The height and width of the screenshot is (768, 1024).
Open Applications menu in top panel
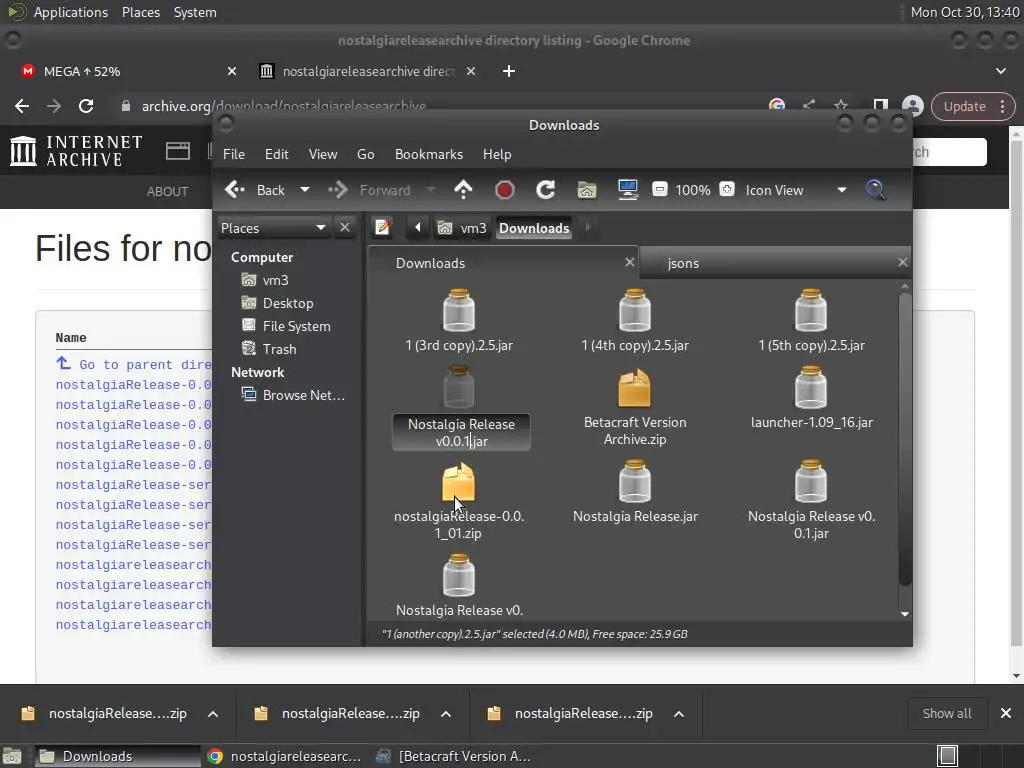[71, 12]
